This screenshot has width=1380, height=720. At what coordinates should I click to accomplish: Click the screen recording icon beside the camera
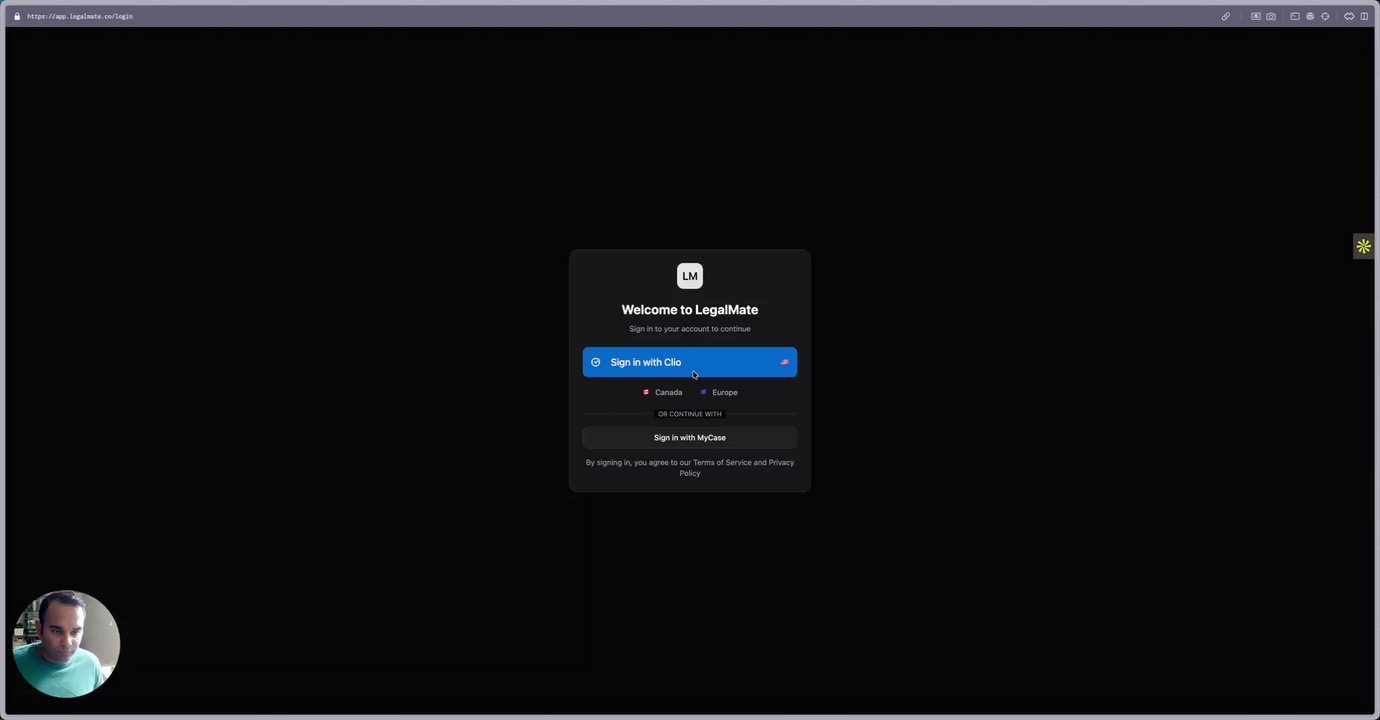point(1256,16)
